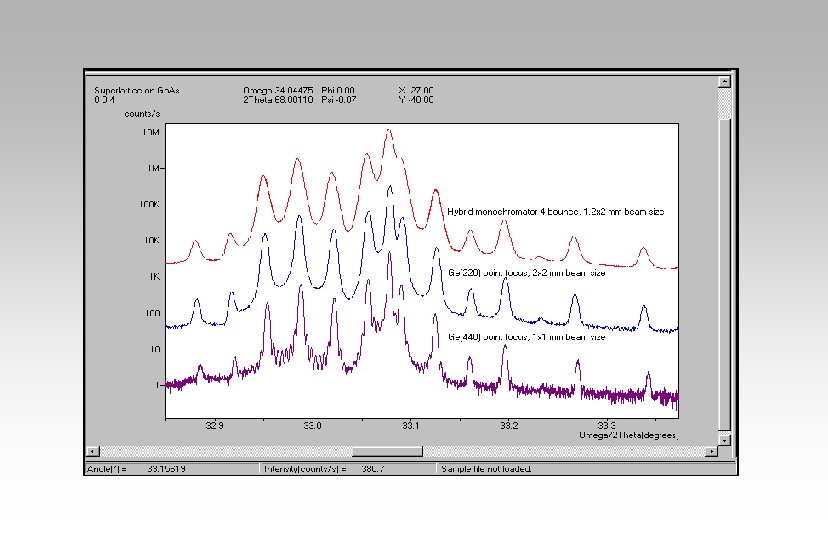Click the blue curve central peak
The width and height of the screenshot is (828, 533).
tap(390, 188)
